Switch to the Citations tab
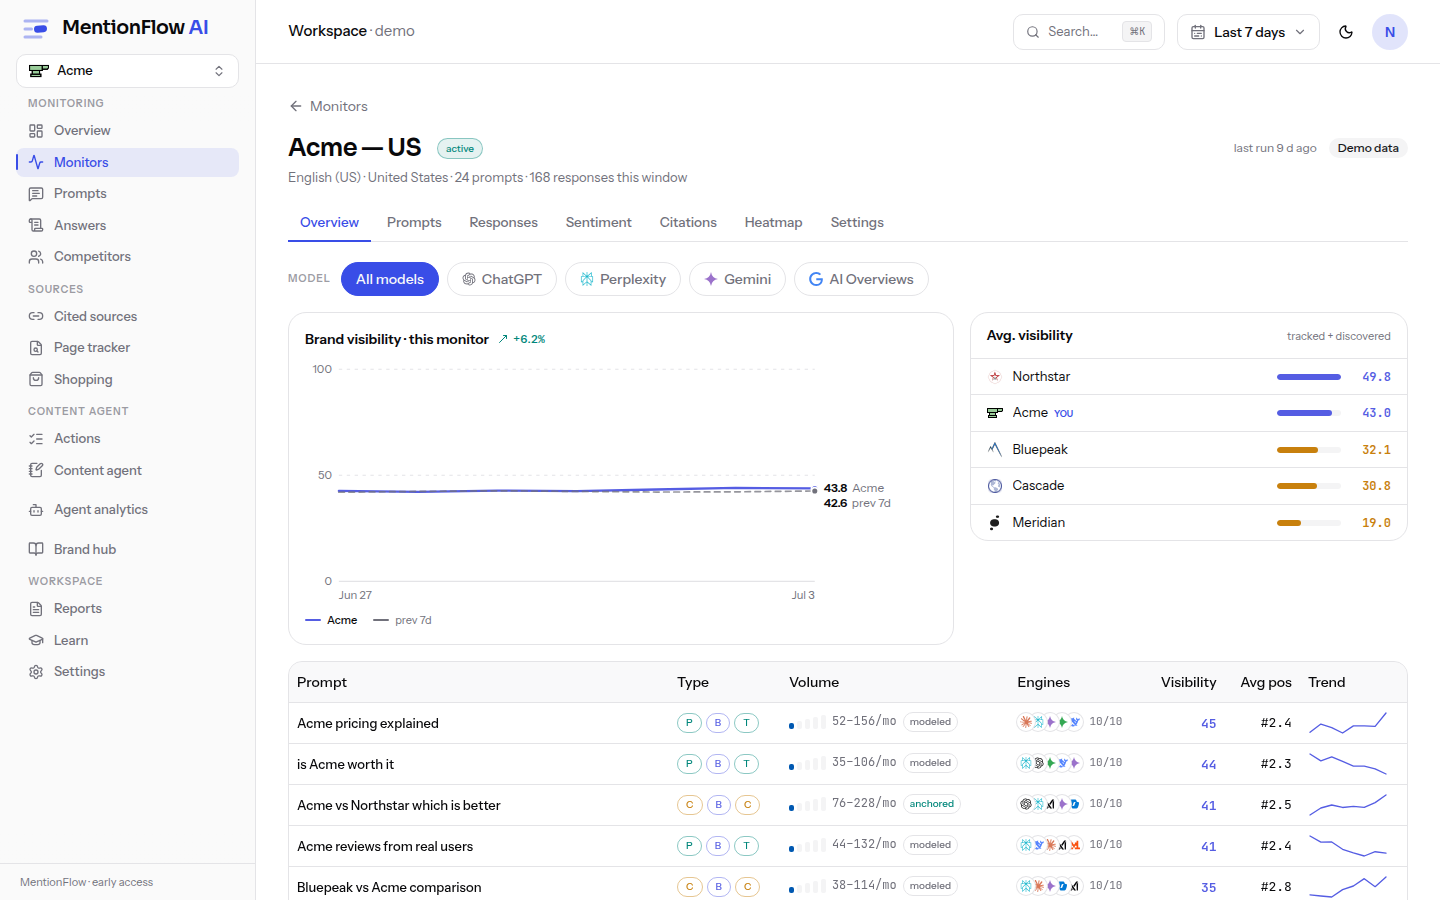 point(688,222)
